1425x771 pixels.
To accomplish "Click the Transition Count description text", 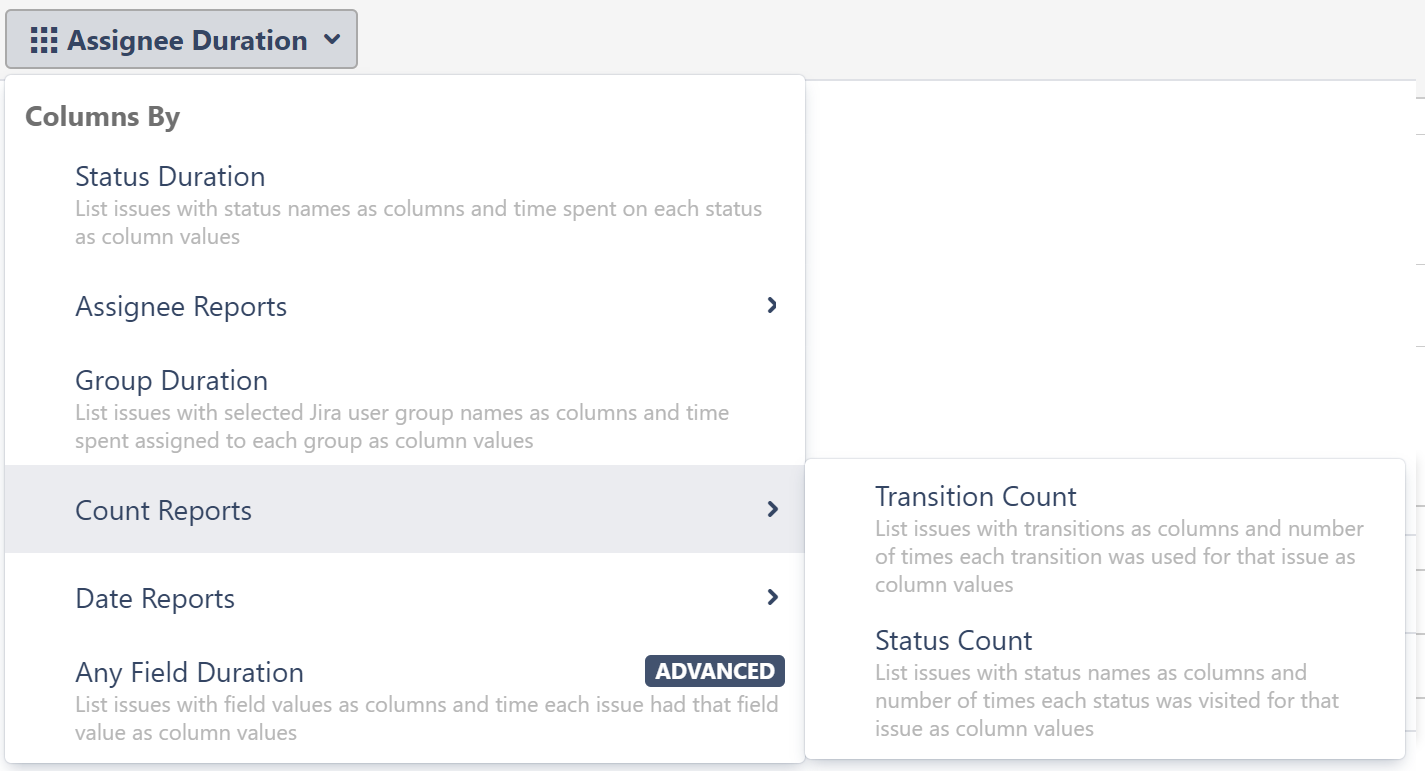I will click(x=1118, y=556).
